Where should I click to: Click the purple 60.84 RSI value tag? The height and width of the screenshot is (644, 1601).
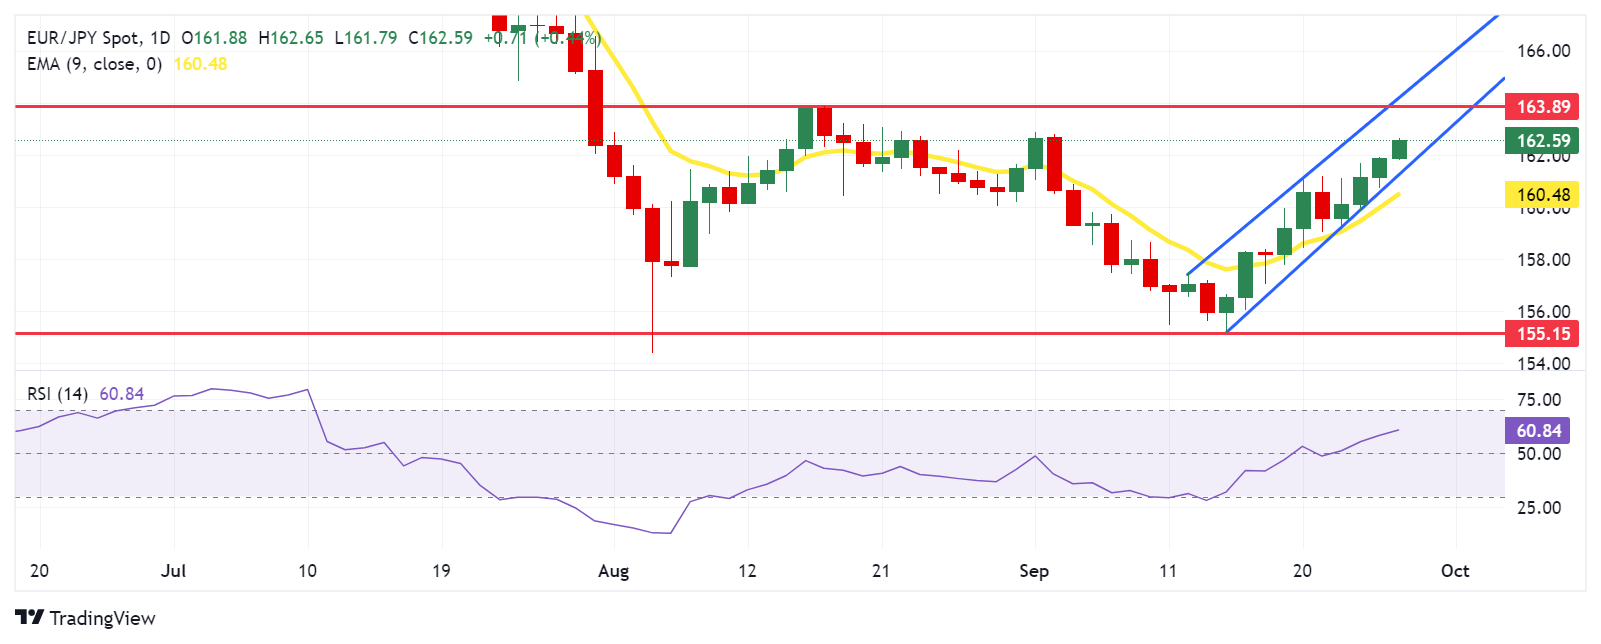1538,431
